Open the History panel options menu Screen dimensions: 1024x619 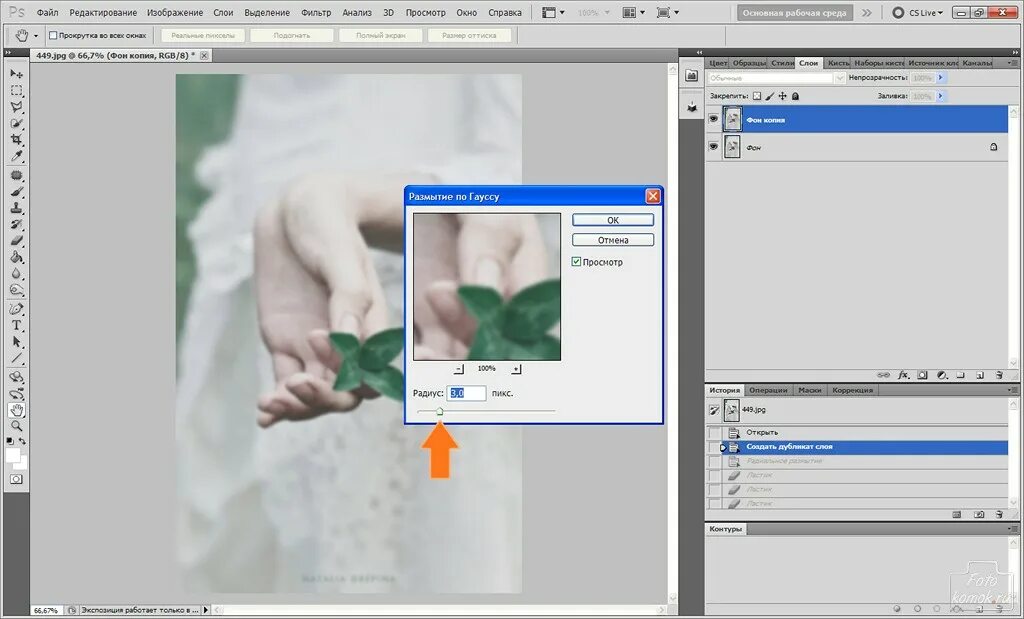click(1013, 390)
